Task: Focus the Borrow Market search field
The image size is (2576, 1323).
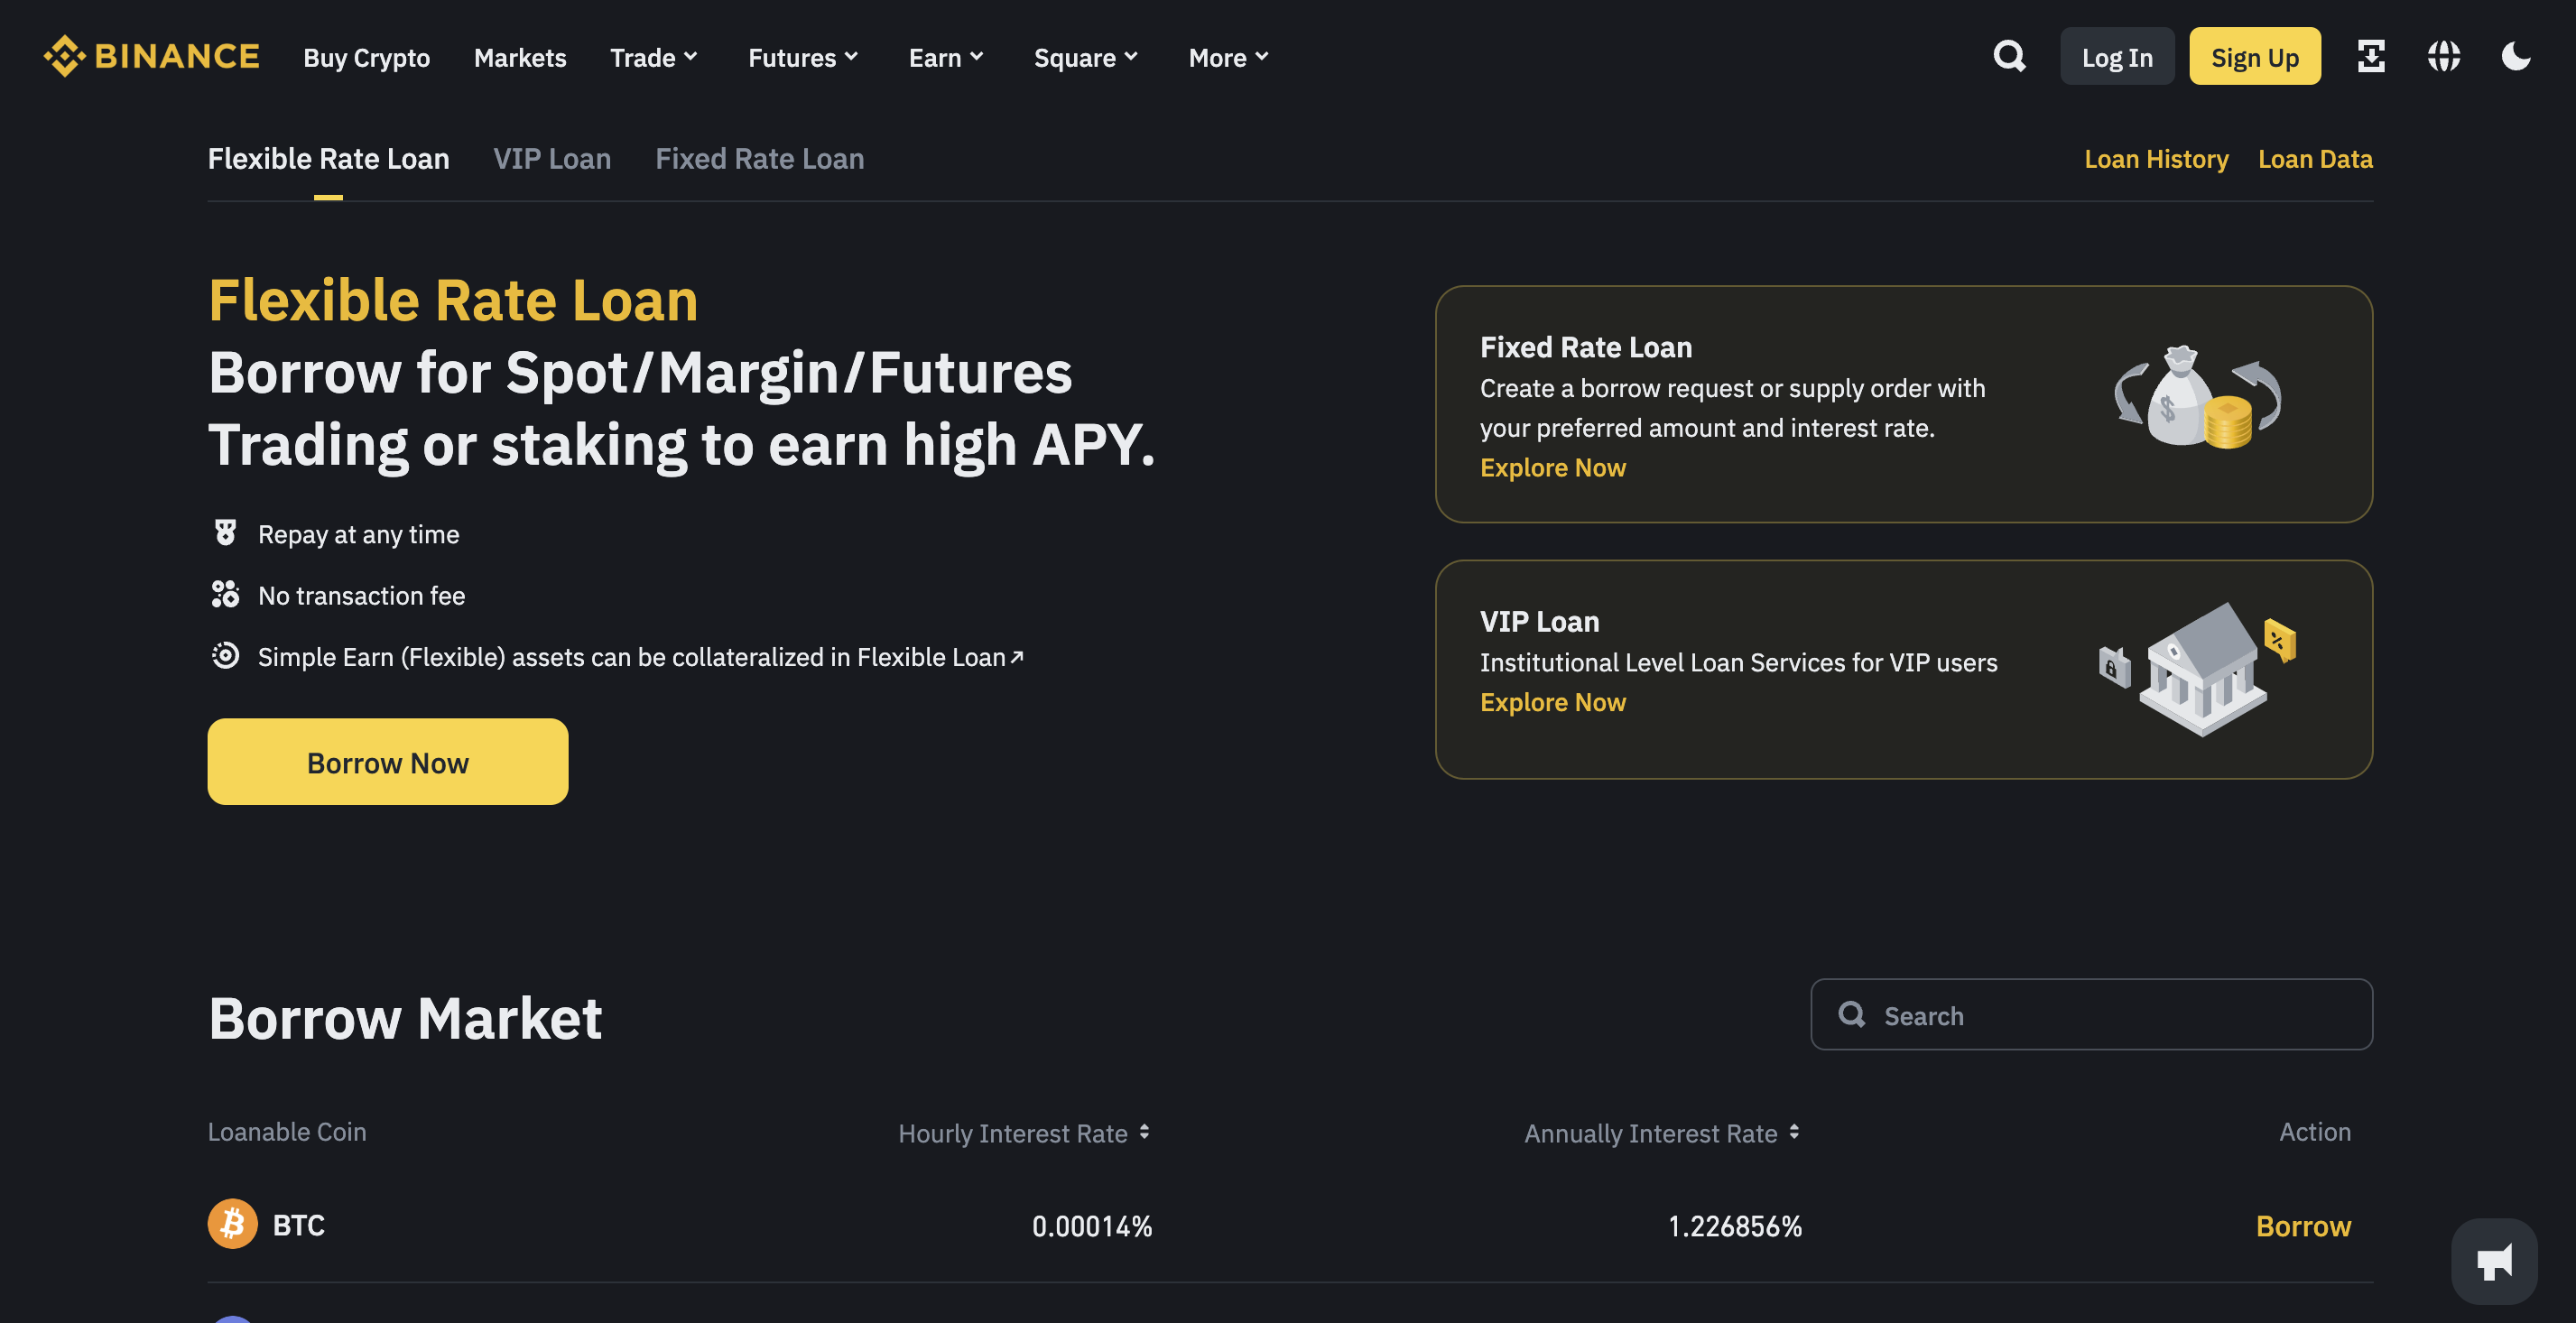Action: coord(2091,1014)
